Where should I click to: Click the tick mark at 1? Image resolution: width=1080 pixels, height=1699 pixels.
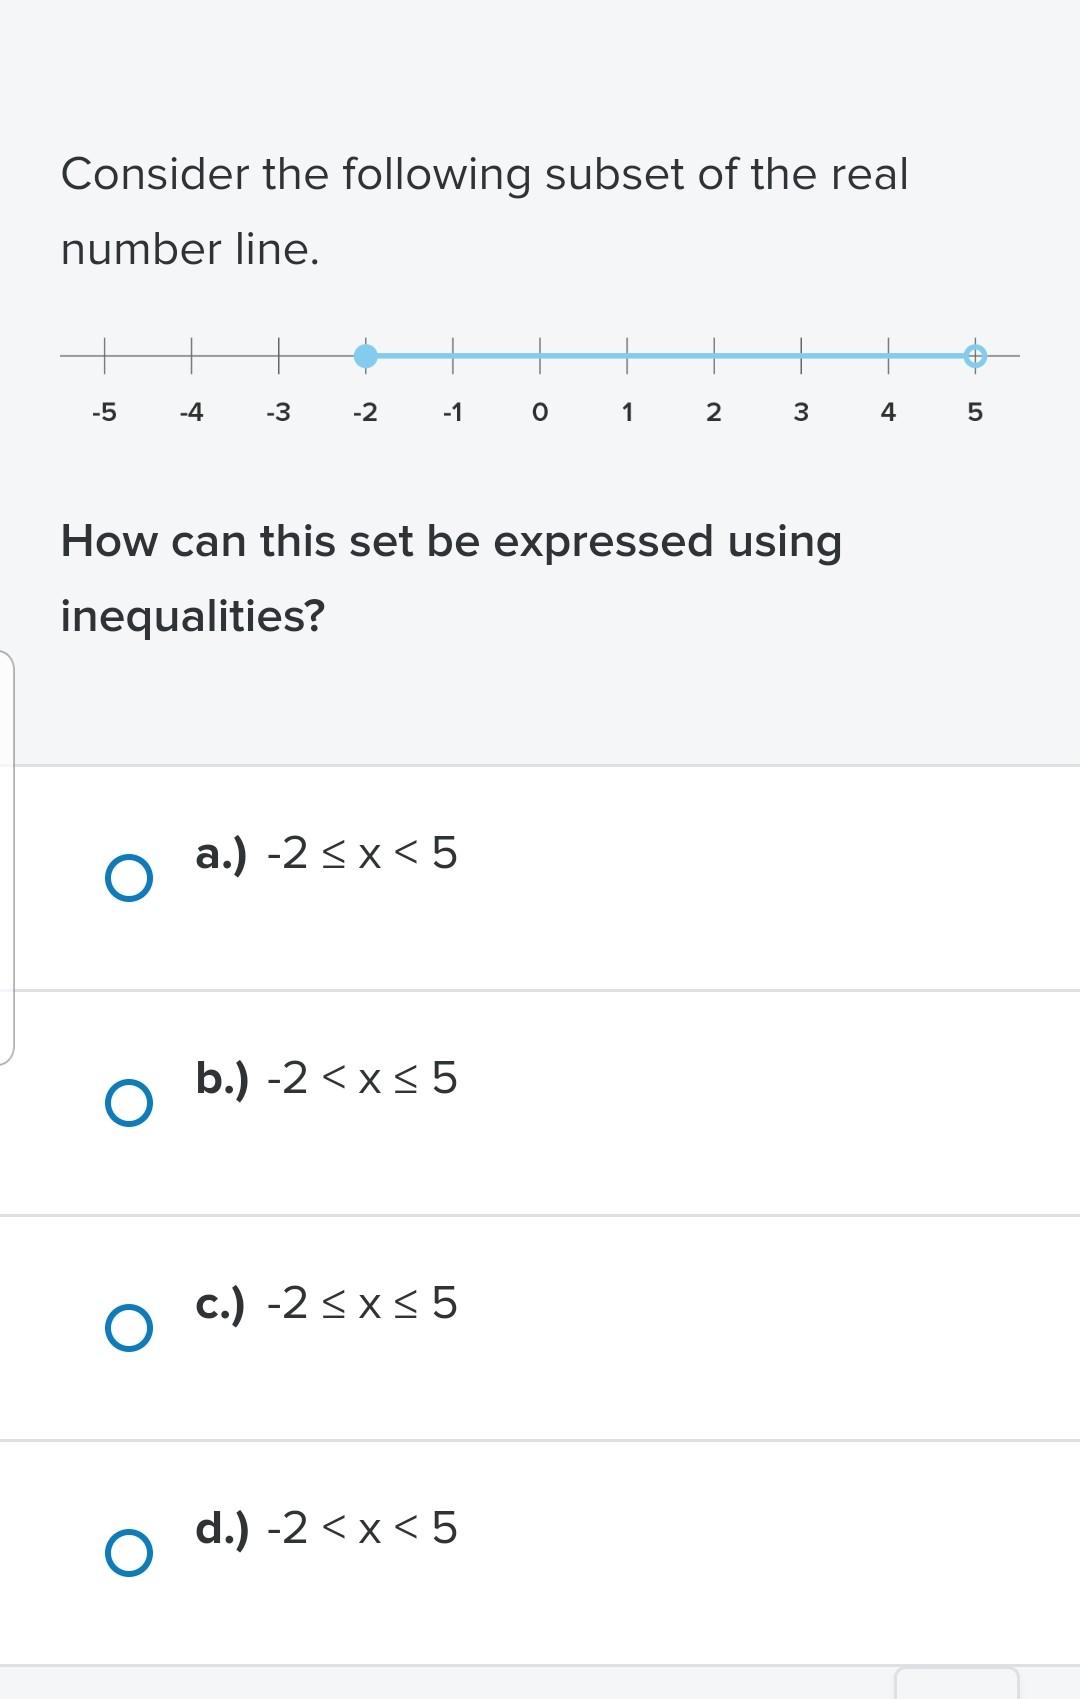click(627, 355)
